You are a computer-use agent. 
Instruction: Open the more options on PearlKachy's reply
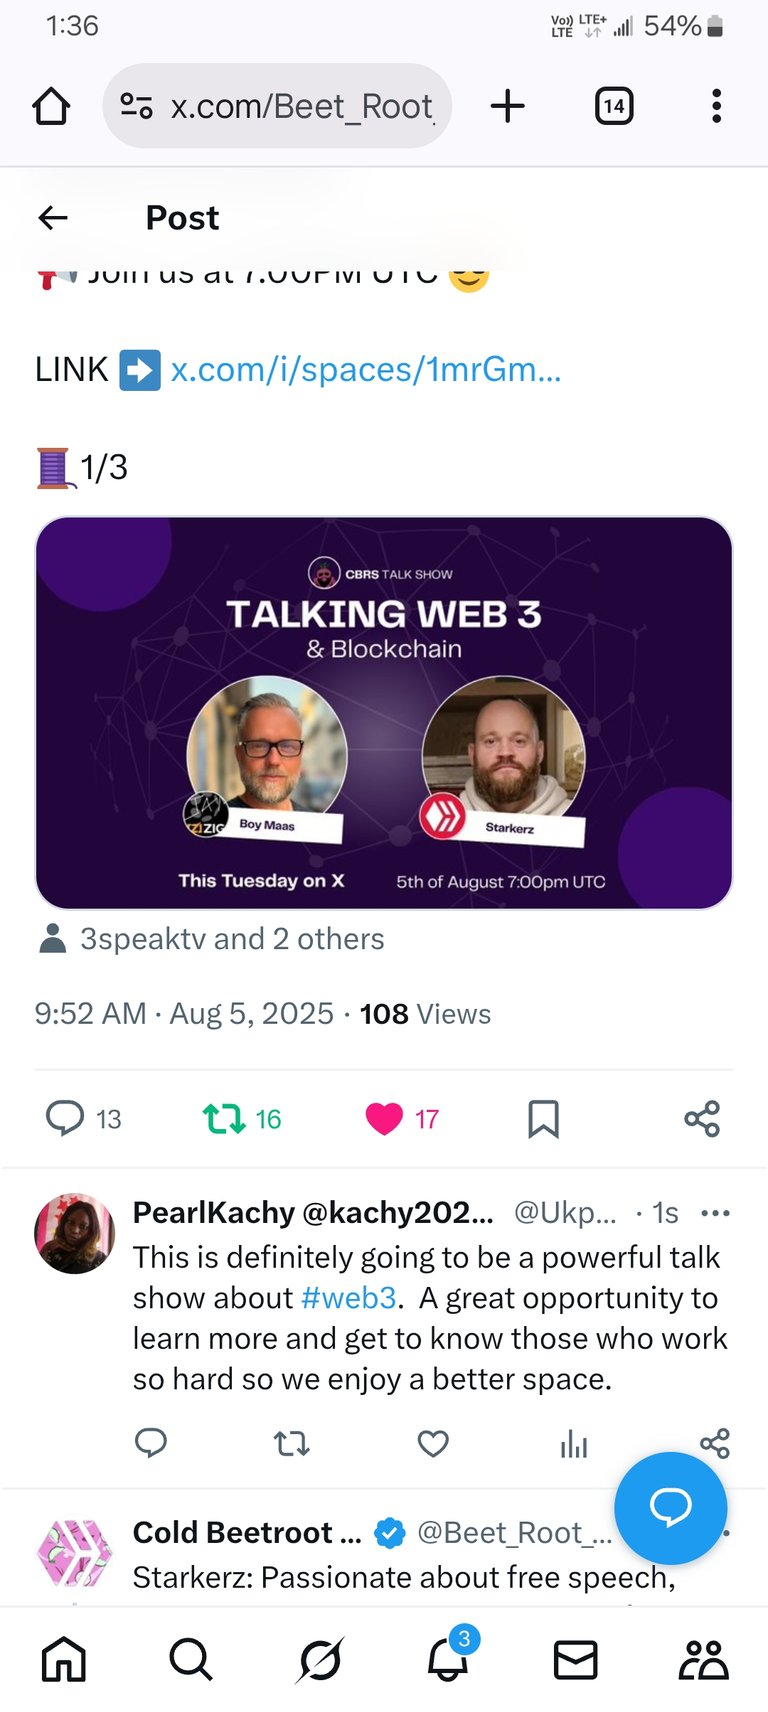pos(716,1213)
